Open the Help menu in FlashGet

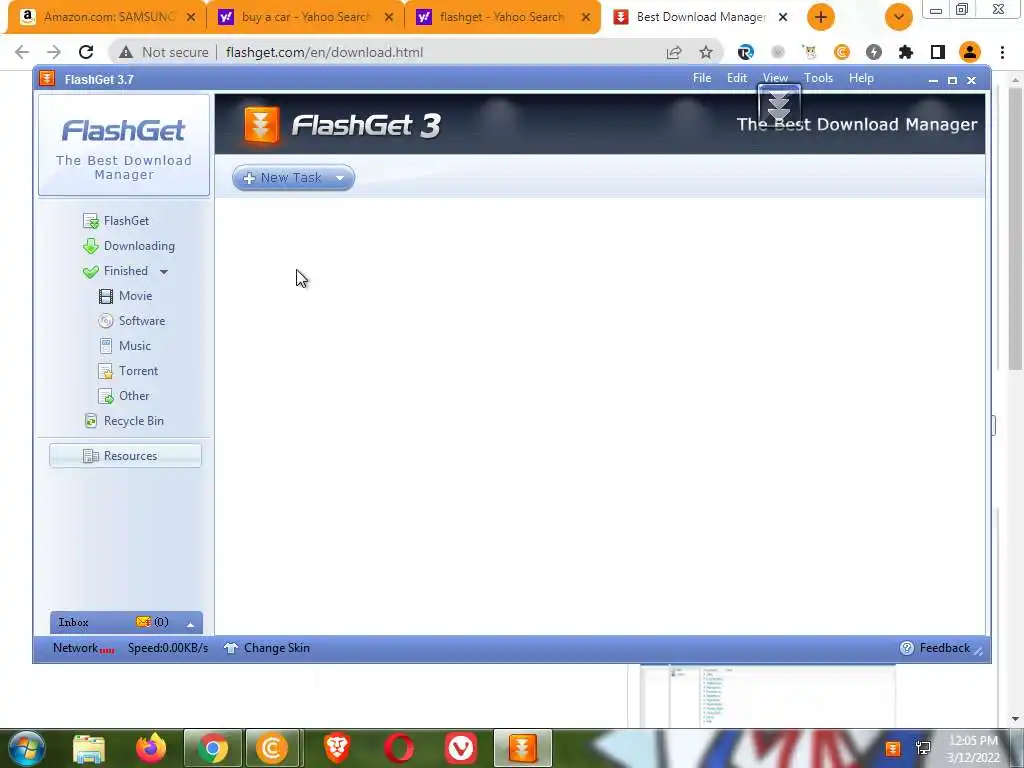tap(861, 78)
